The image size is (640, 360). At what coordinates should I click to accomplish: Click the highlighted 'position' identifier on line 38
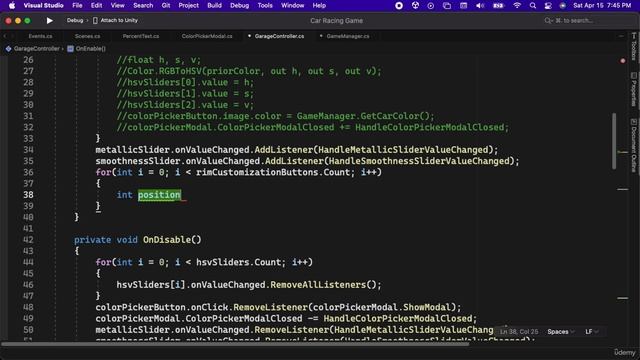point(159,195)
